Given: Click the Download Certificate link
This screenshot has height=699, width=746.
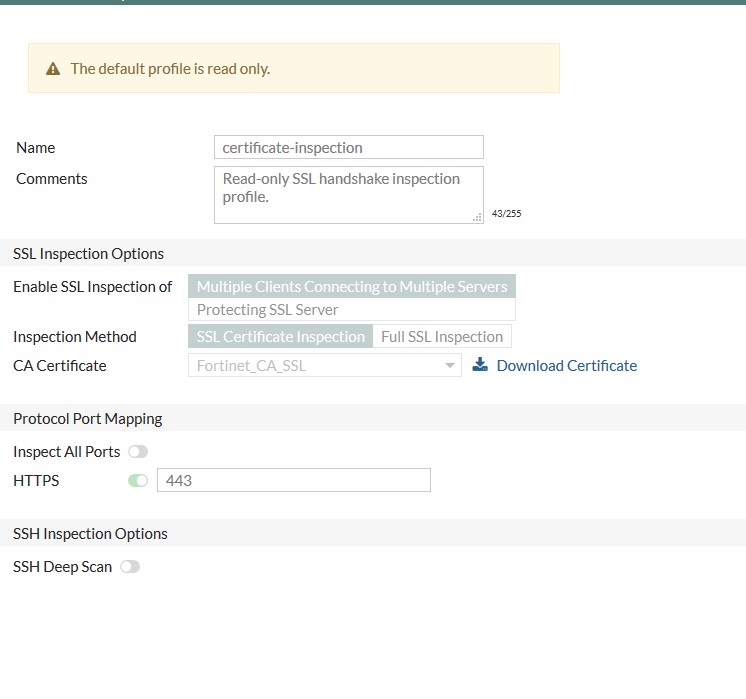Looking at the screenshot, I should (566, 366).
